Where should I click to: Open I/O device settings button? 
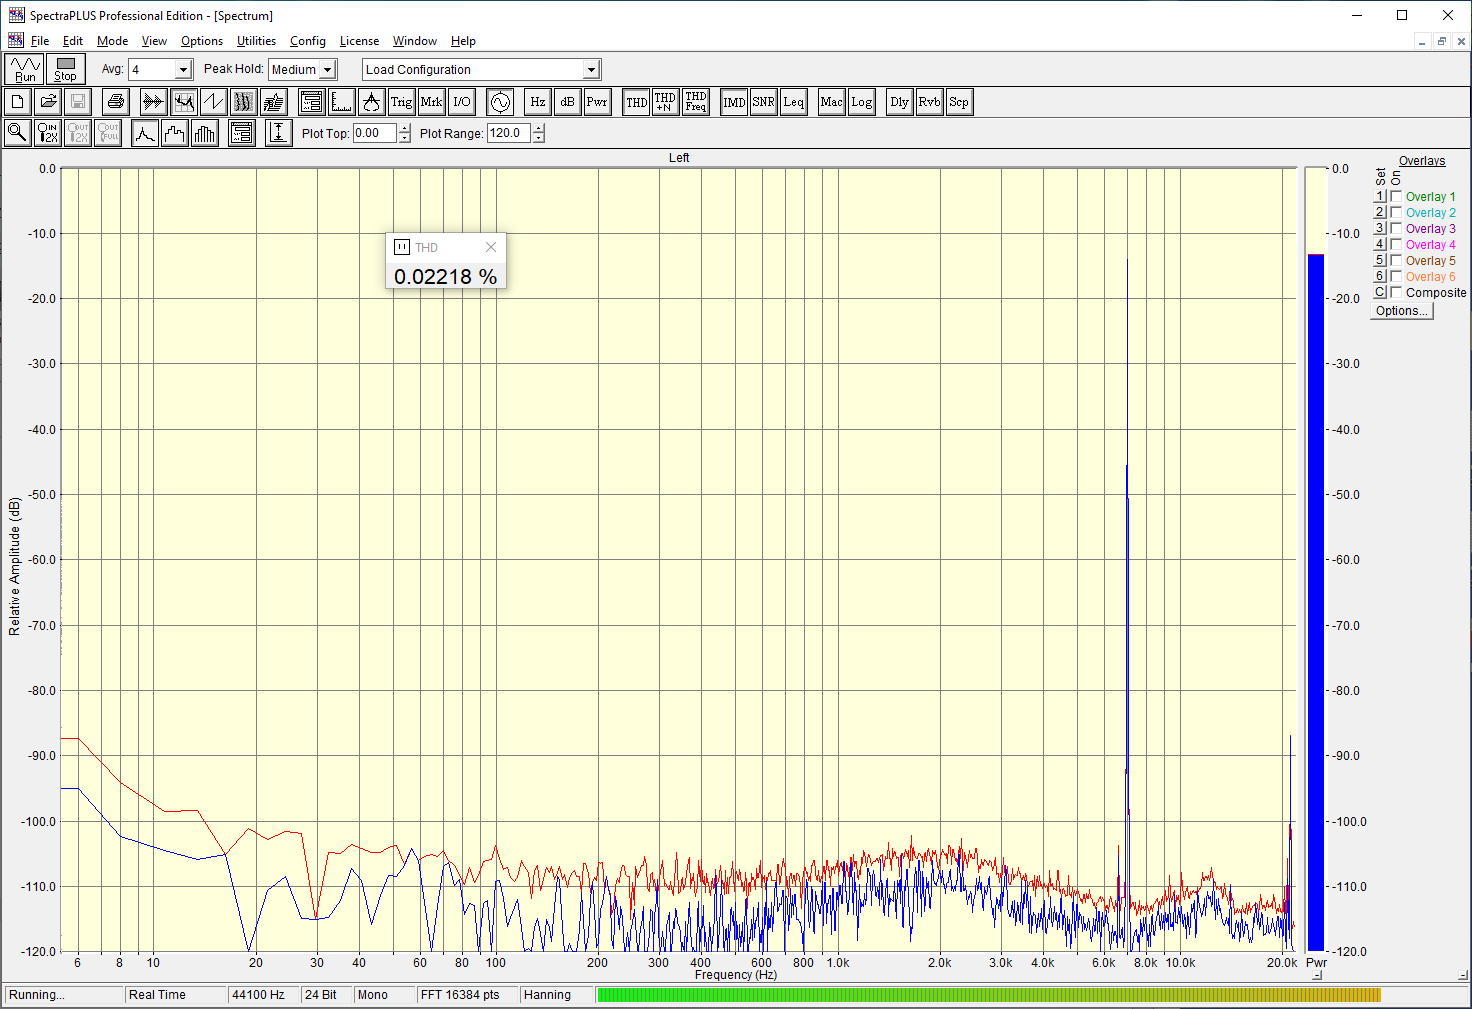click(x=461, y=102)
